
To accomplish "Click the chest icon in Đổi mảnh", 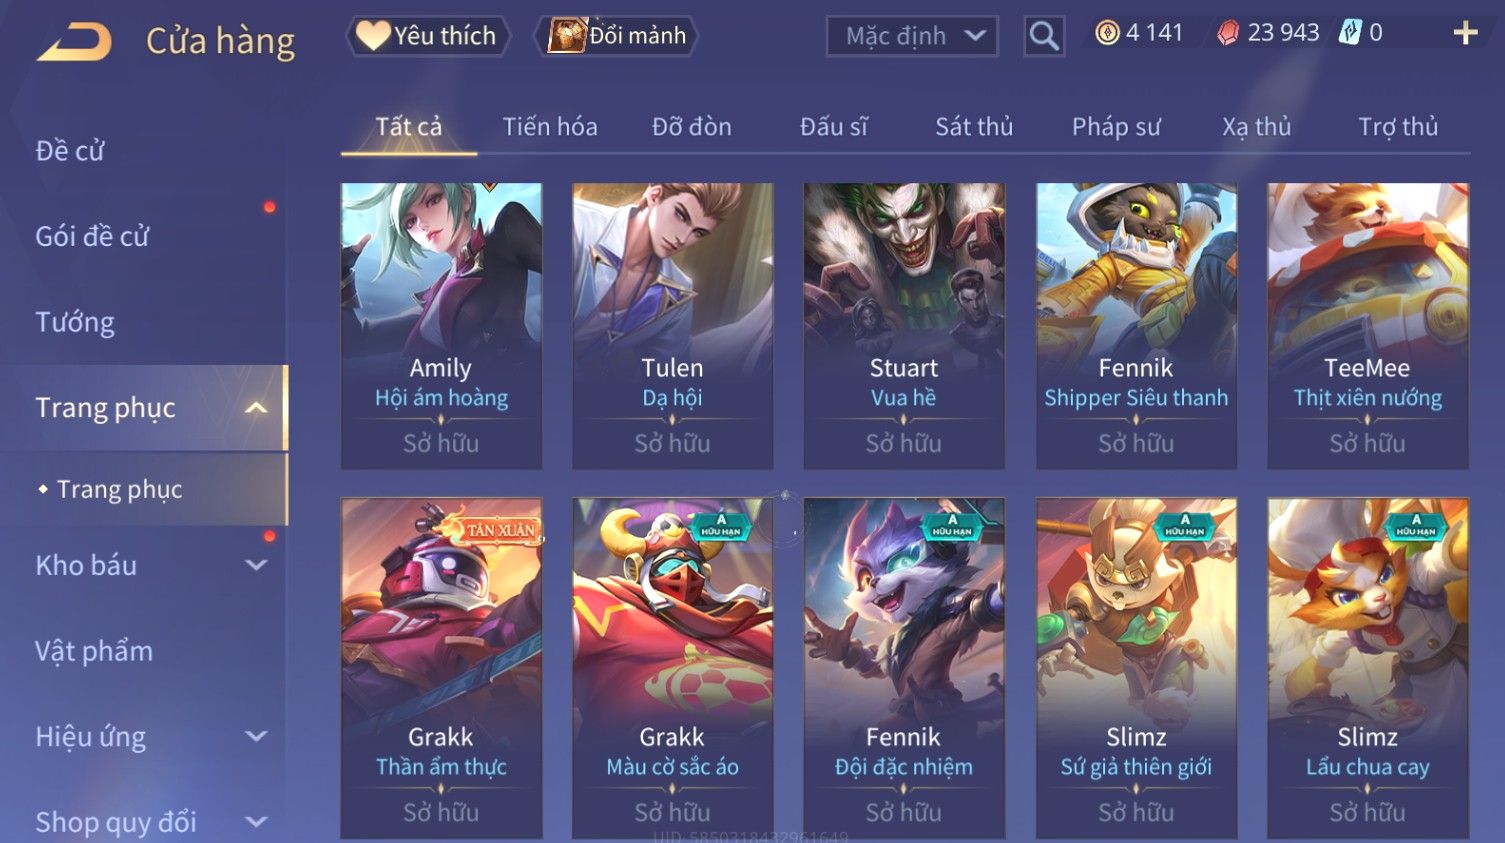I will (566, 36).
